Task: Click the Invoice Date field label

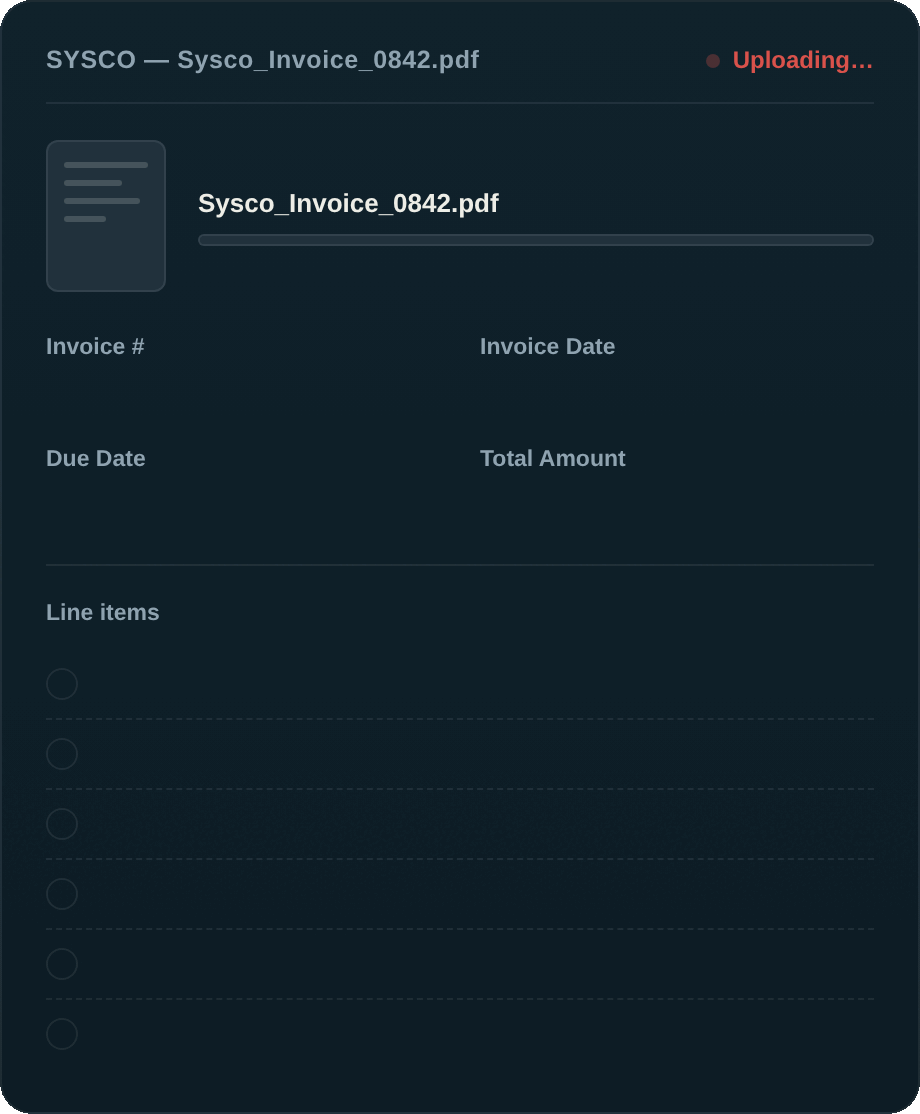Action: tap(548, 347)
